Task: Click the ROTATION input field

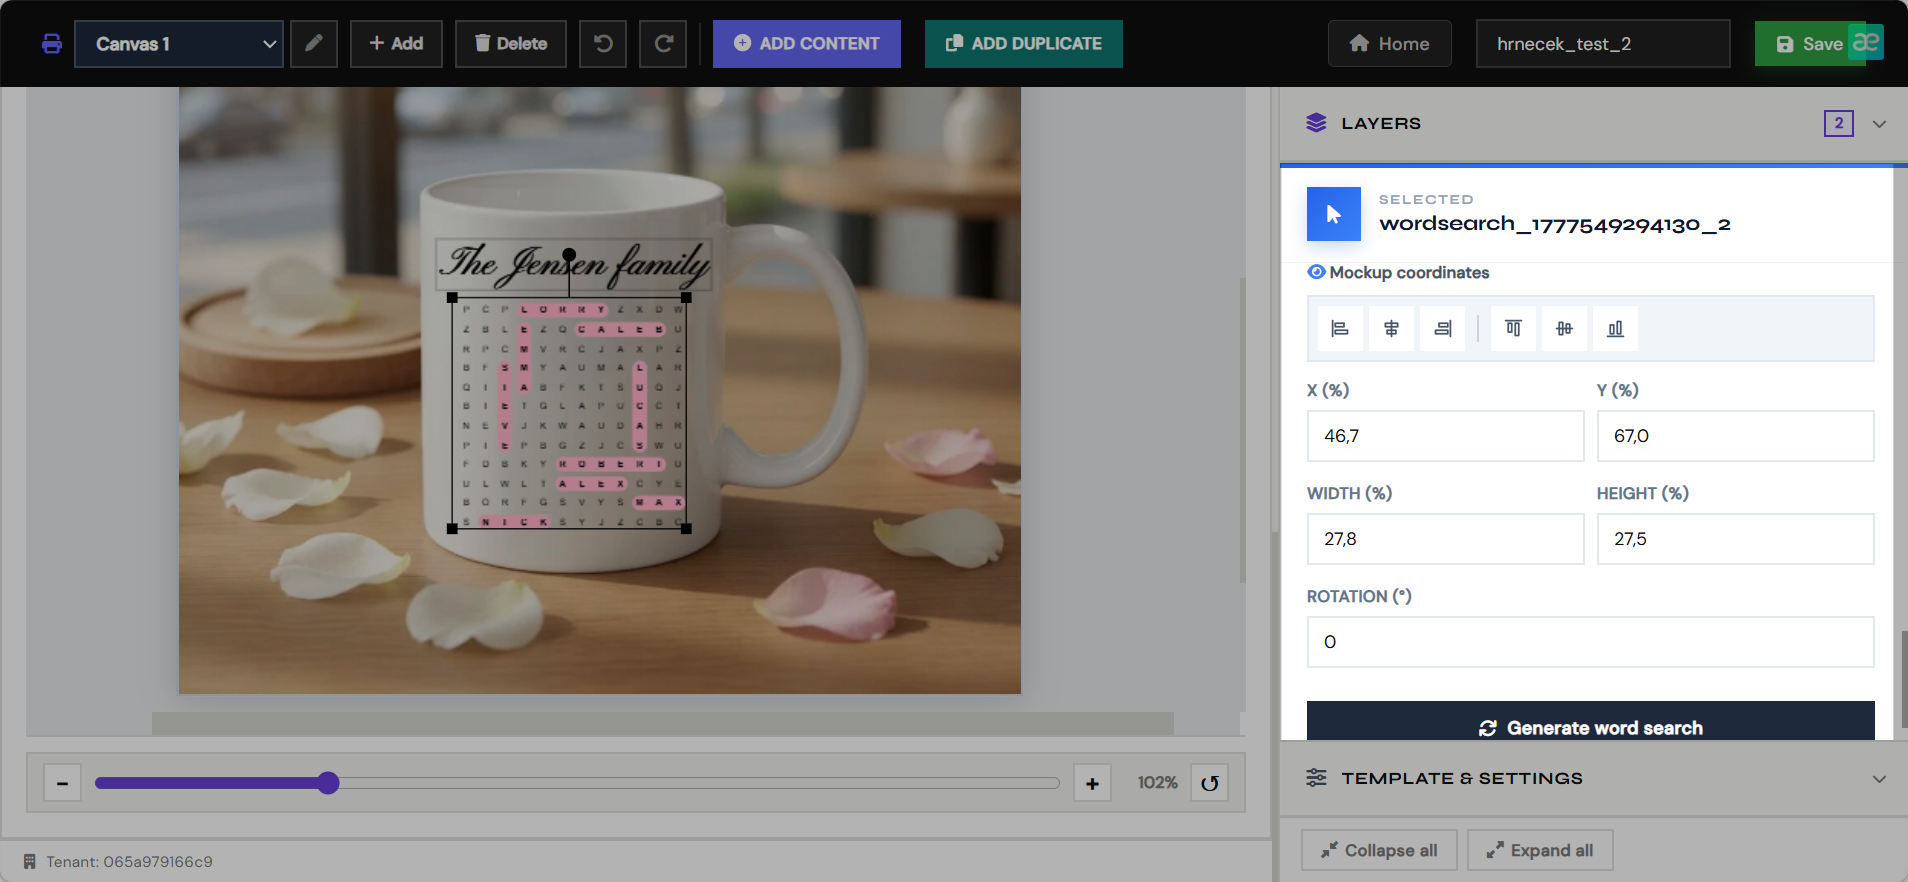Action: point(1590,642)
